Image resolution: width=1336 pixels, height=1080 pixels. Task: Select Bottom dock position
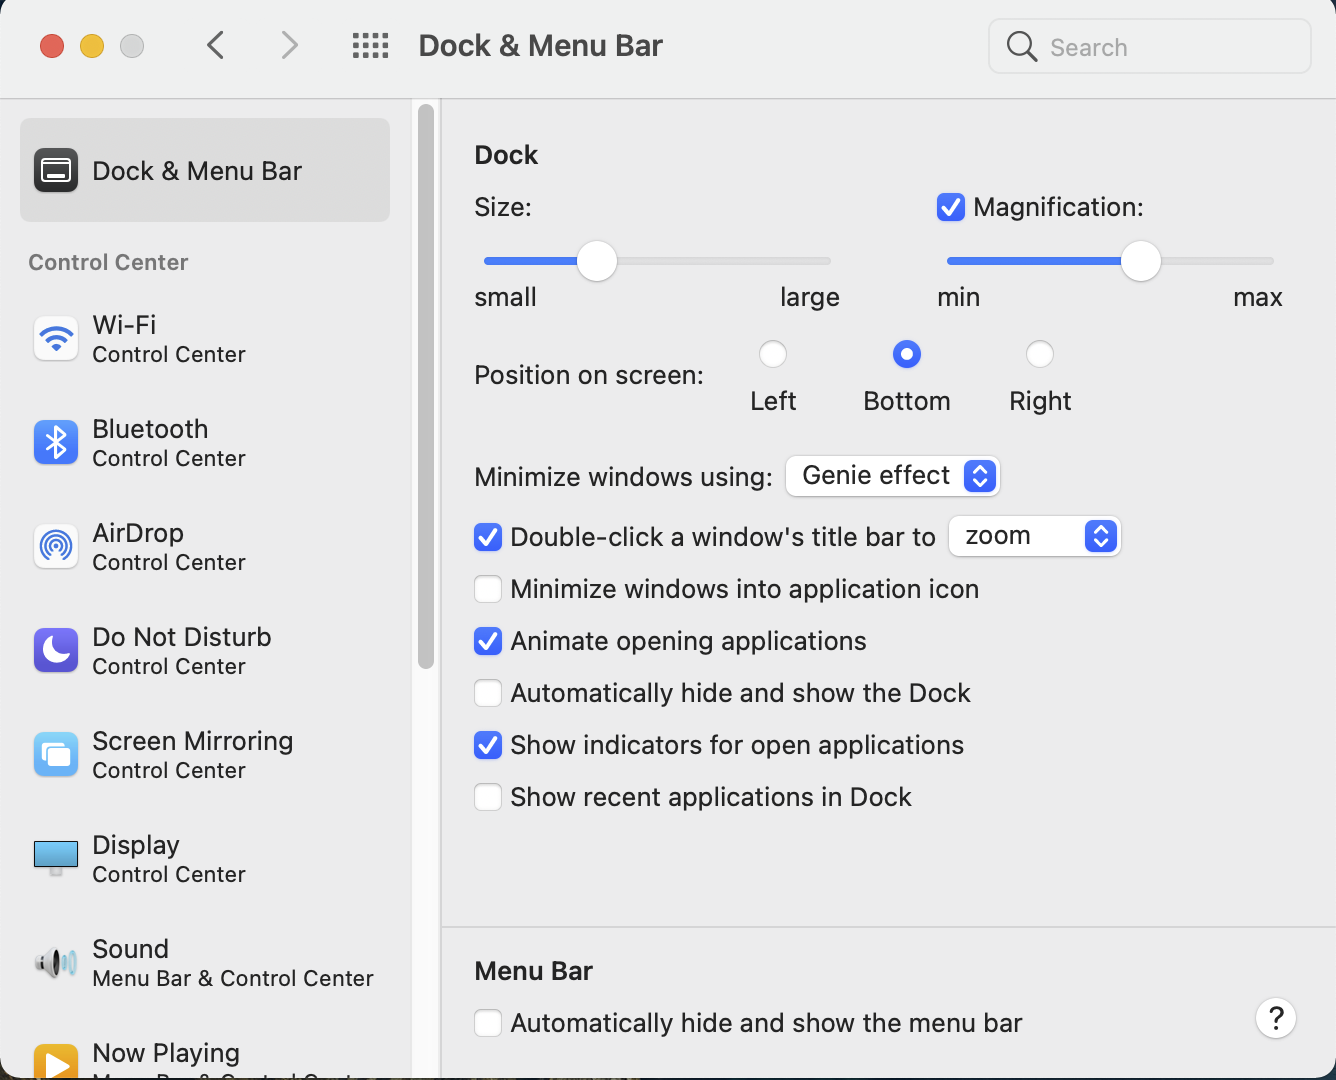[x=907, y=354]
